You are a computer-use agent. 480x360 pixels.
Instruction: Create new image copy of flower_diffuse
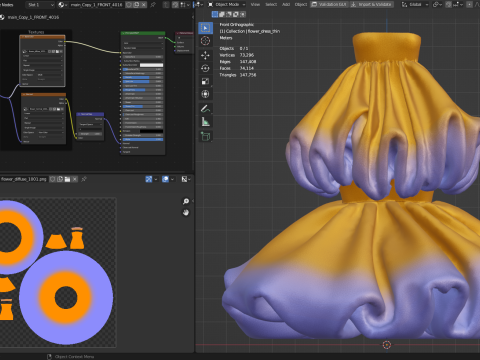pyautogui.click(x=60, y=179)
